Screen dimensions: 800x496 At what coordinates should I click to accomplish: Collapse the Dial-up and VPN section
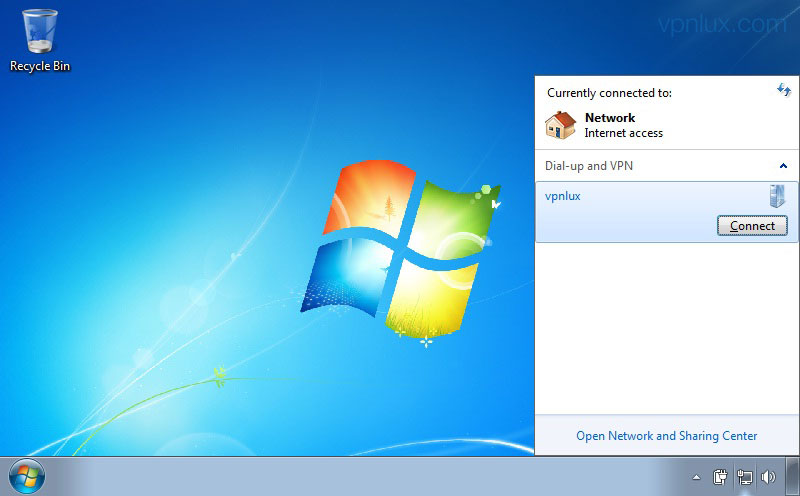[783, 166]
